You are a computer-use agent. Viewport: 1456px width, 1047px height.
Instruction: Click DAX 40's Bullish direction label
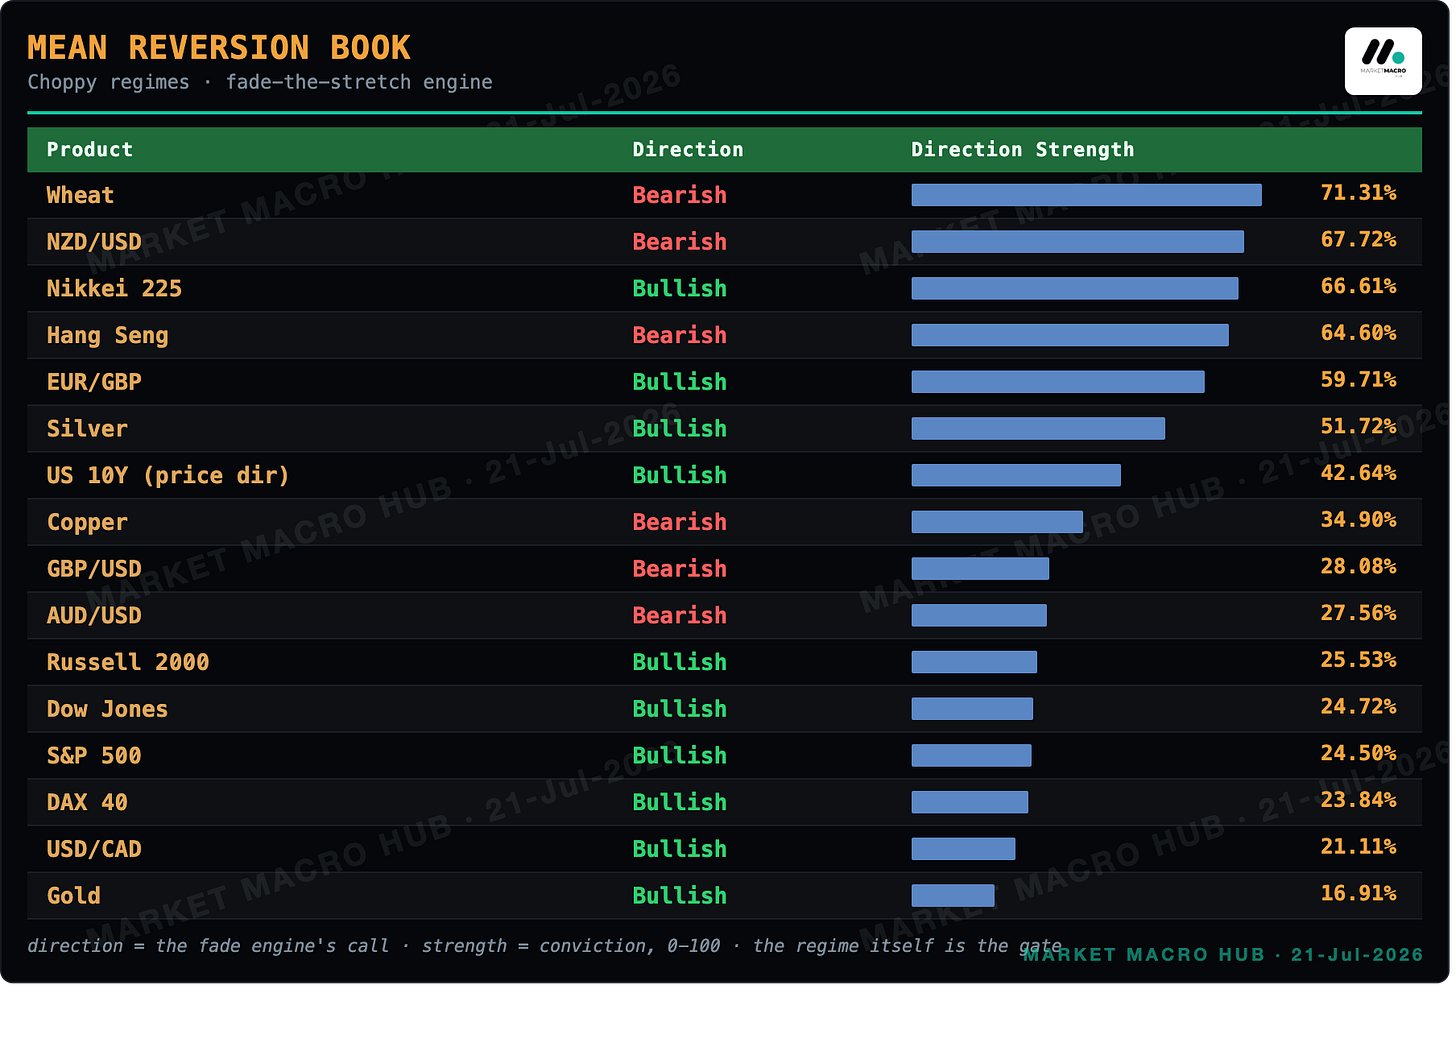679,803
